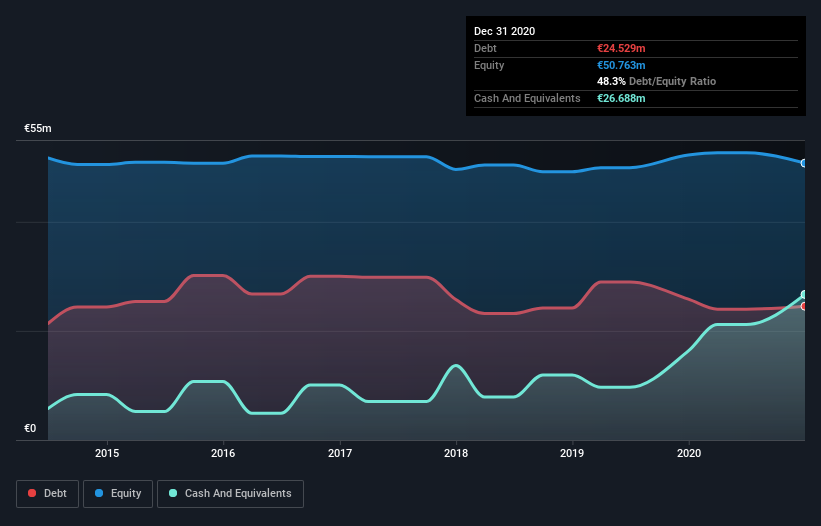Click the €24.529m debt value

[621, 48]
